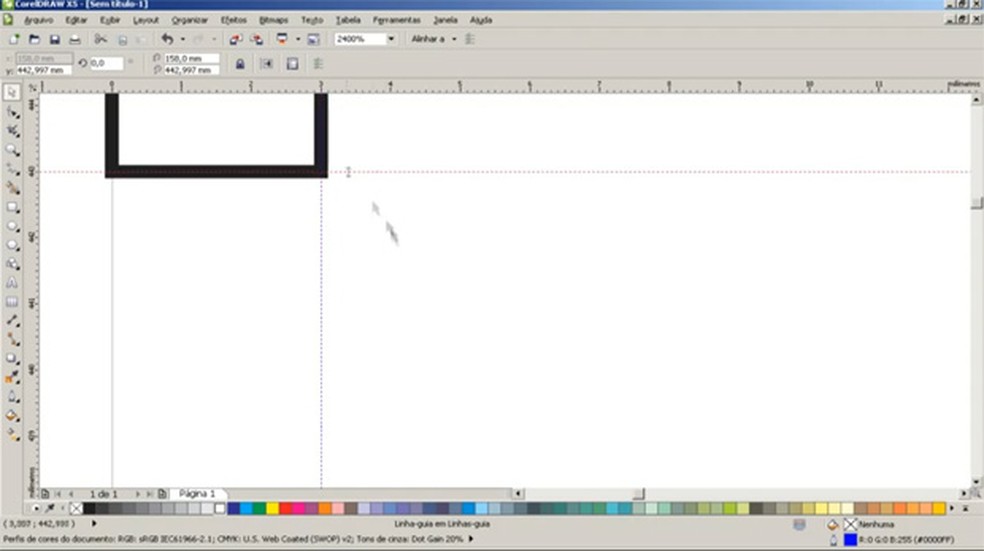The width and height of the screenshot is (984, 551).
Task: Expand status bar coordinates arrow
Action: (x=94, y=523)
